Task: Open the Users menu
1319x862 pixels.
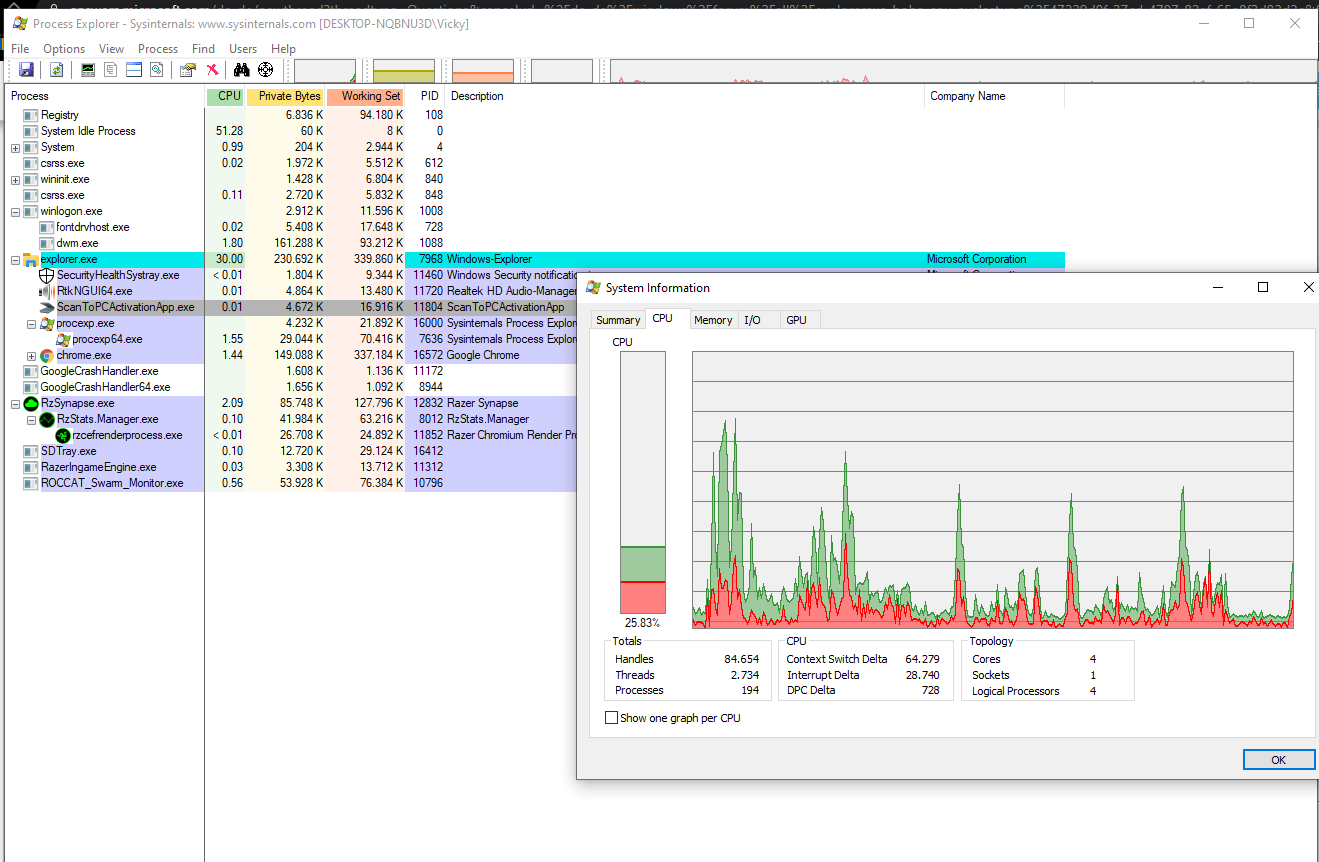Action: (243, 49)
